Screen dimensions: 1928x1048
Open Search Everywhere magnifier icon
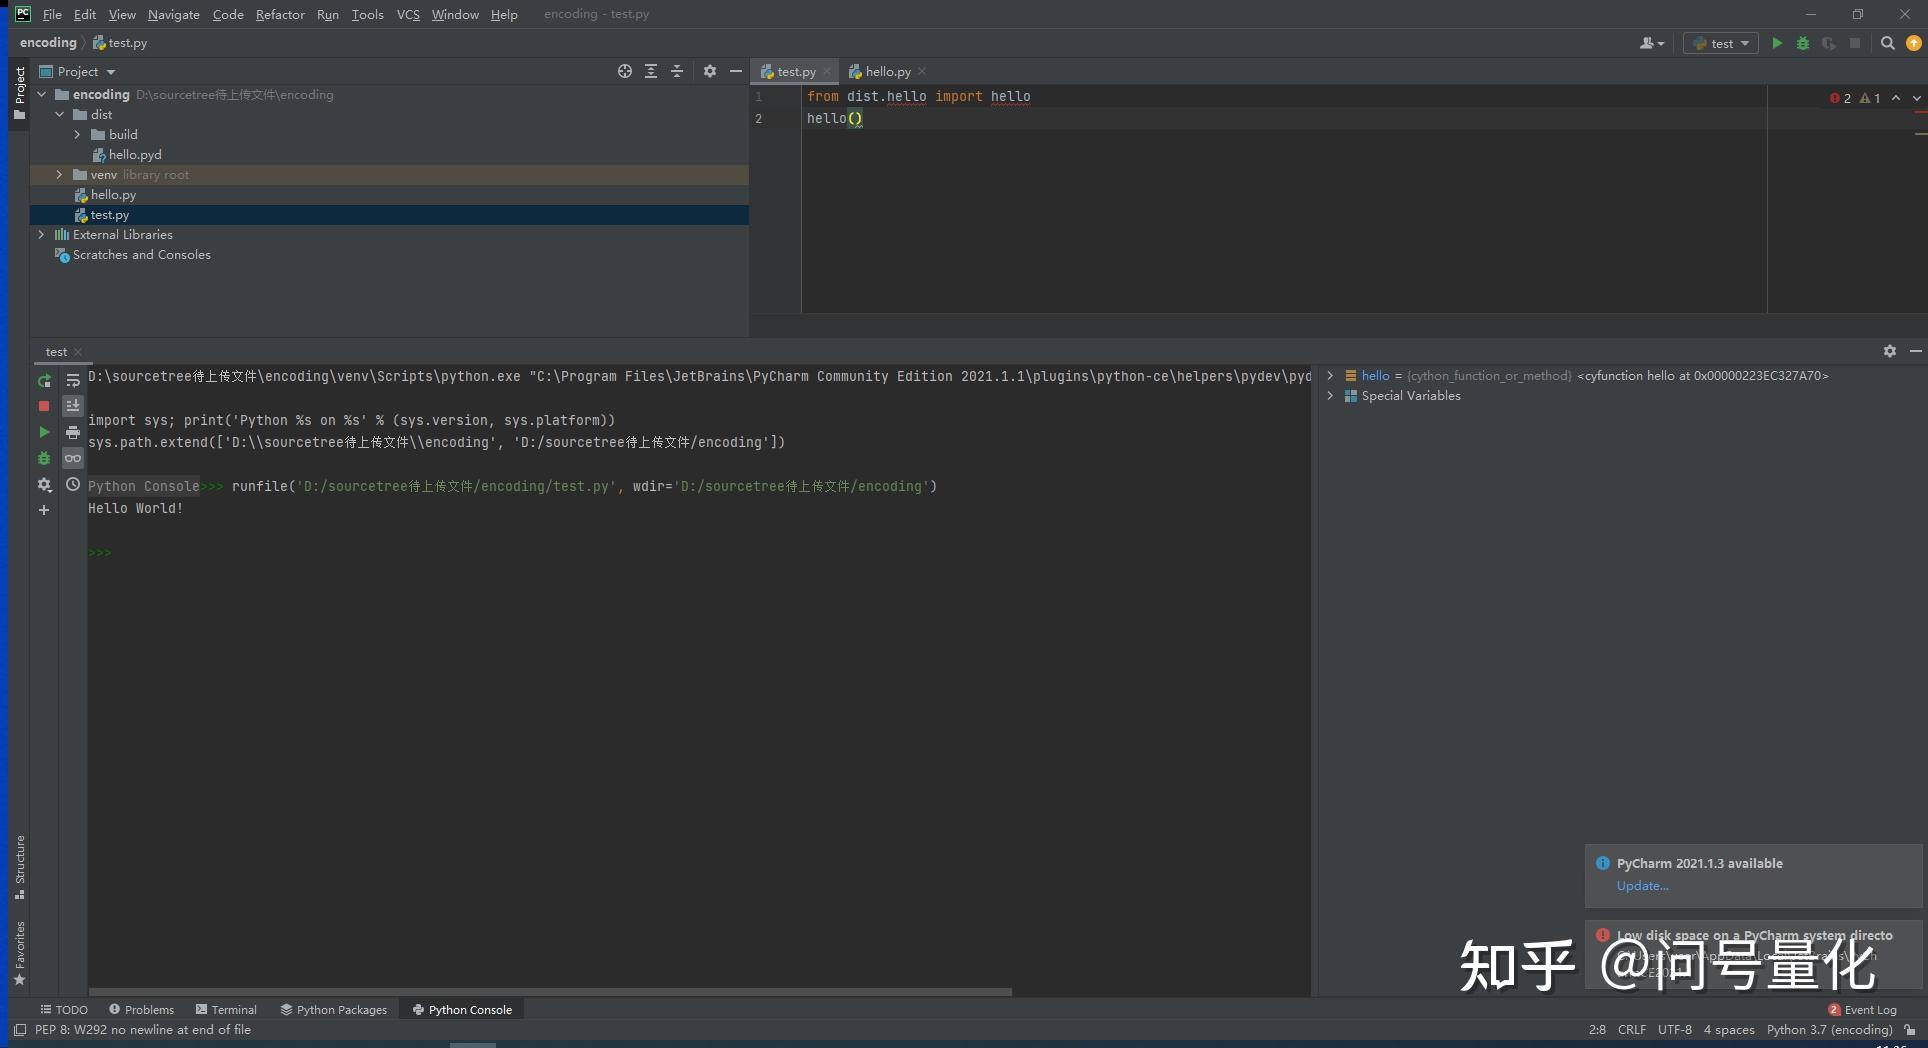[1888, 43]
